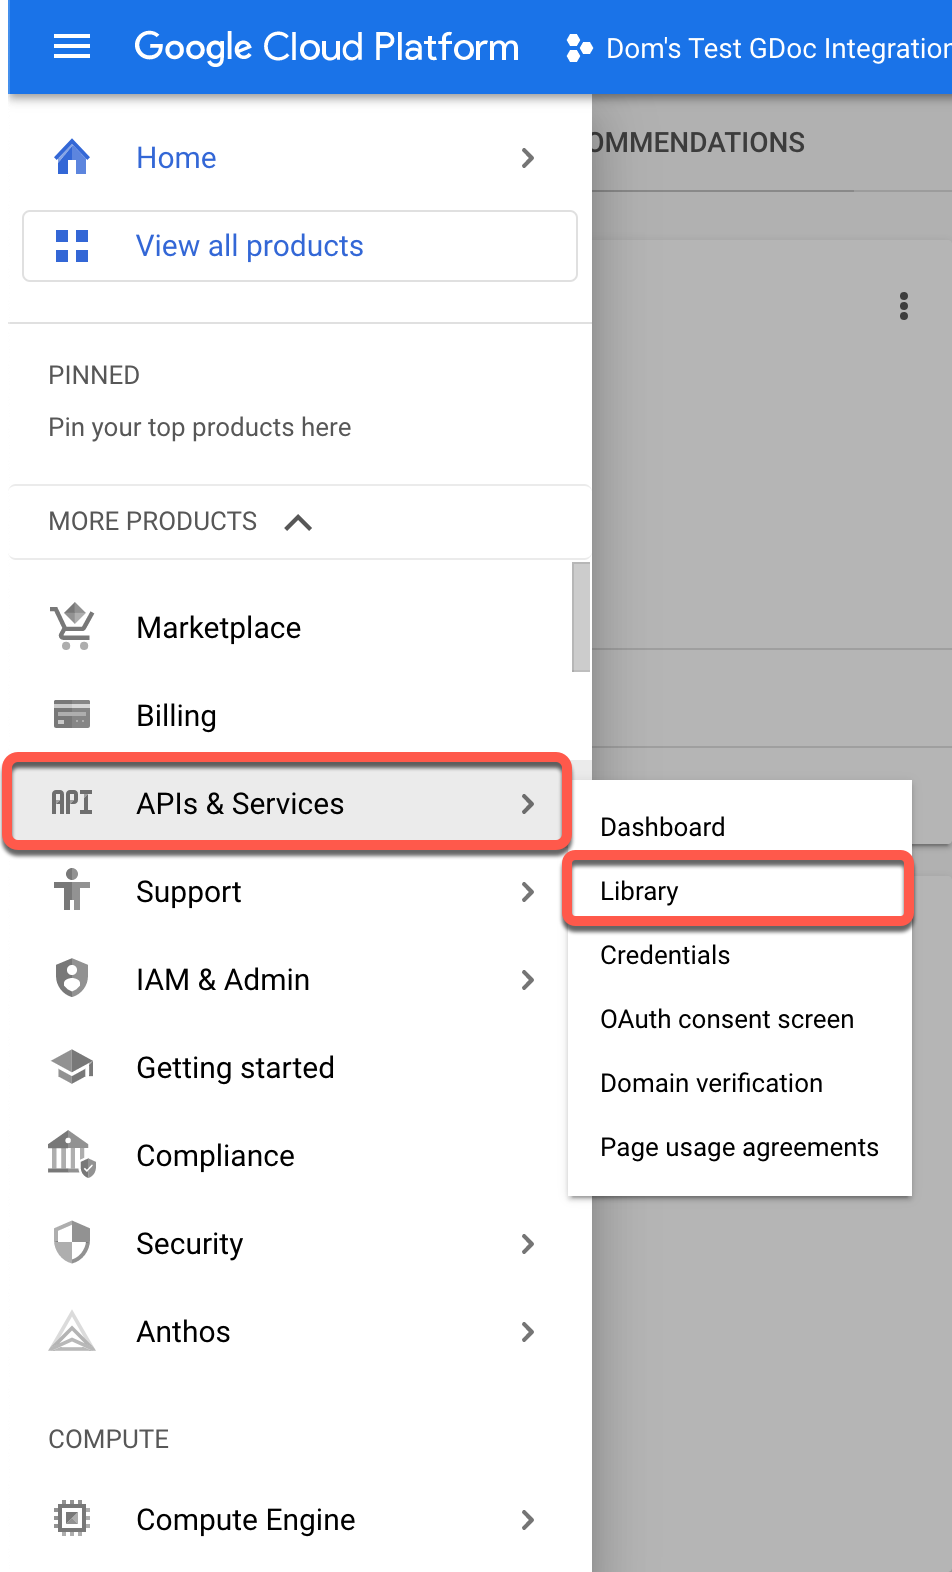Expand the Compute Engine submenu arrow

pyautogui.click(x=528, y=1520)
